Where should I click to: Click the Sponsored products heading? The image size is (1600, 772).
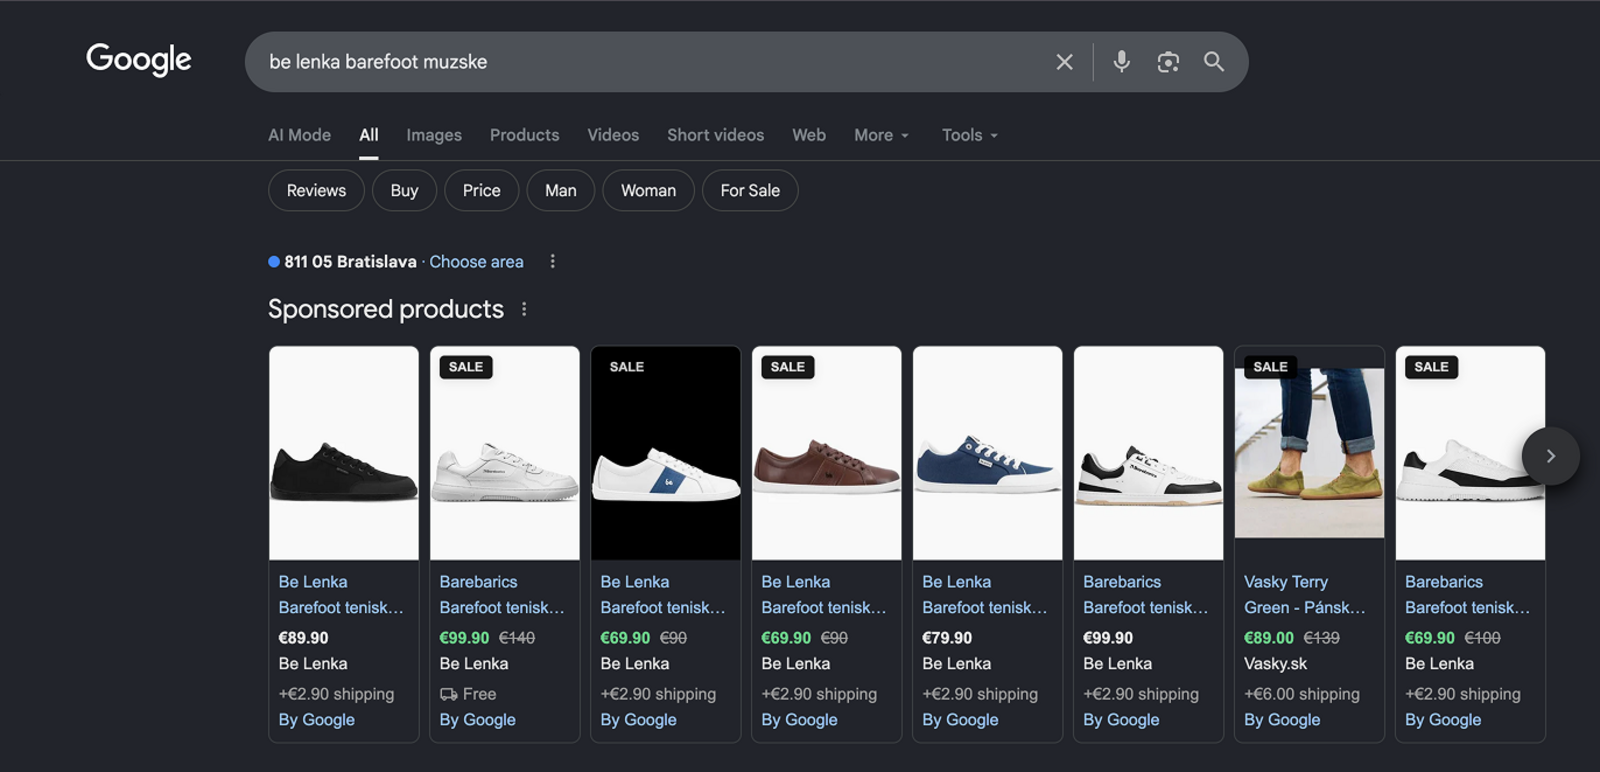386,309
